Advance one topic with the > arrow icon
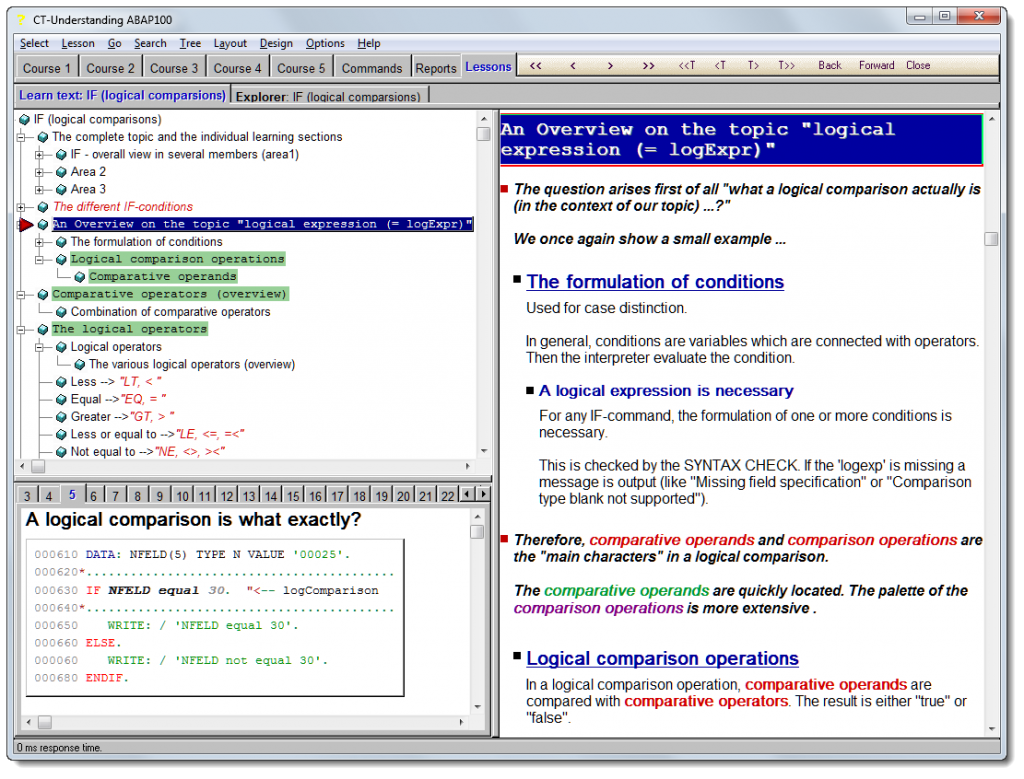This screenshot has width=1024, height=779. (610, 66)
